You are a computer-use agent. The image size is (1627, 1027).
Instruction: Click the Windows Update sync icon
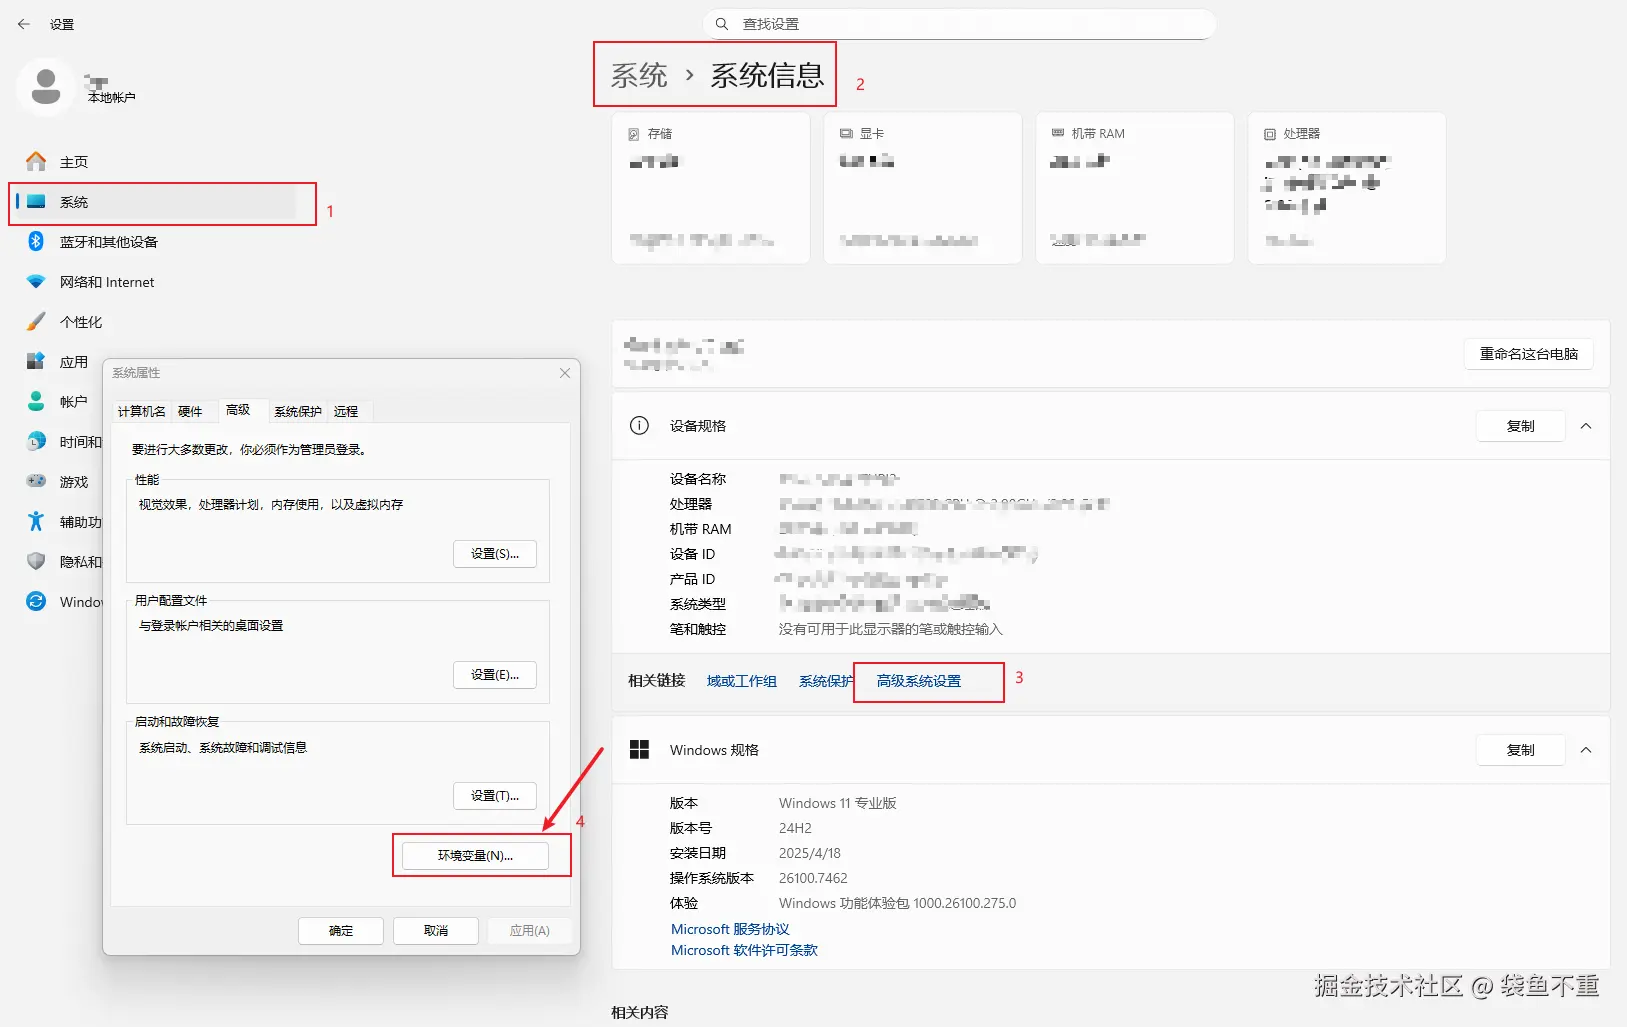[x=36, y=601]
